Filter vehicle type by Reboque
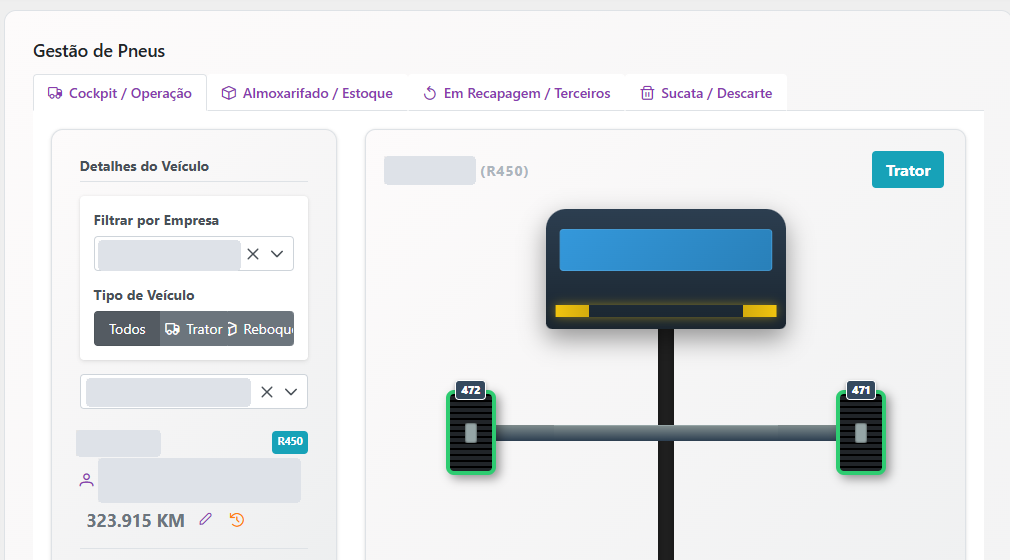 260,329
